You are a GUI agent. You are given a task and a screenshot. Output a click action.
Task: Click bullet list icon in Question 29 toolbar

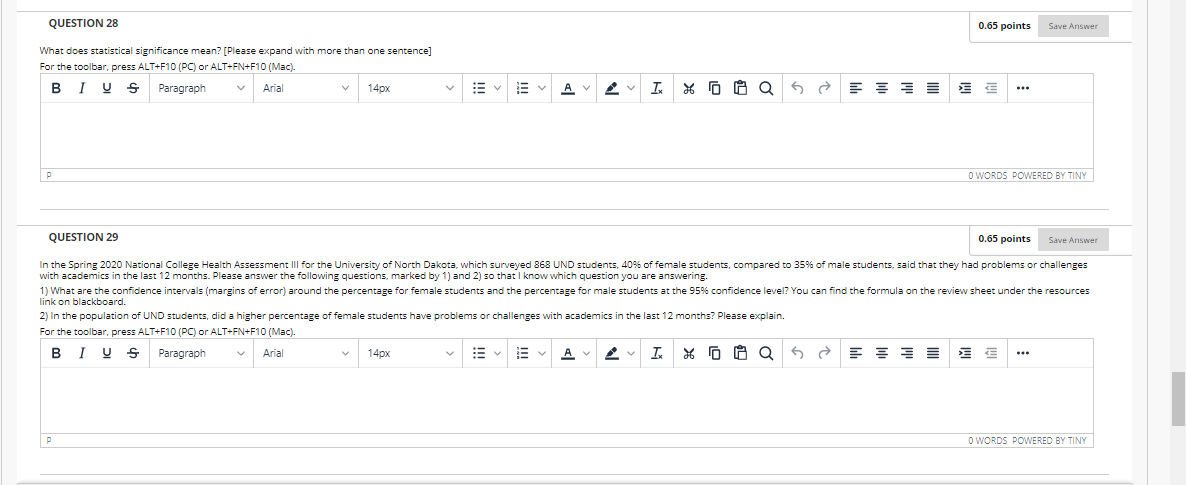[478, 353]
